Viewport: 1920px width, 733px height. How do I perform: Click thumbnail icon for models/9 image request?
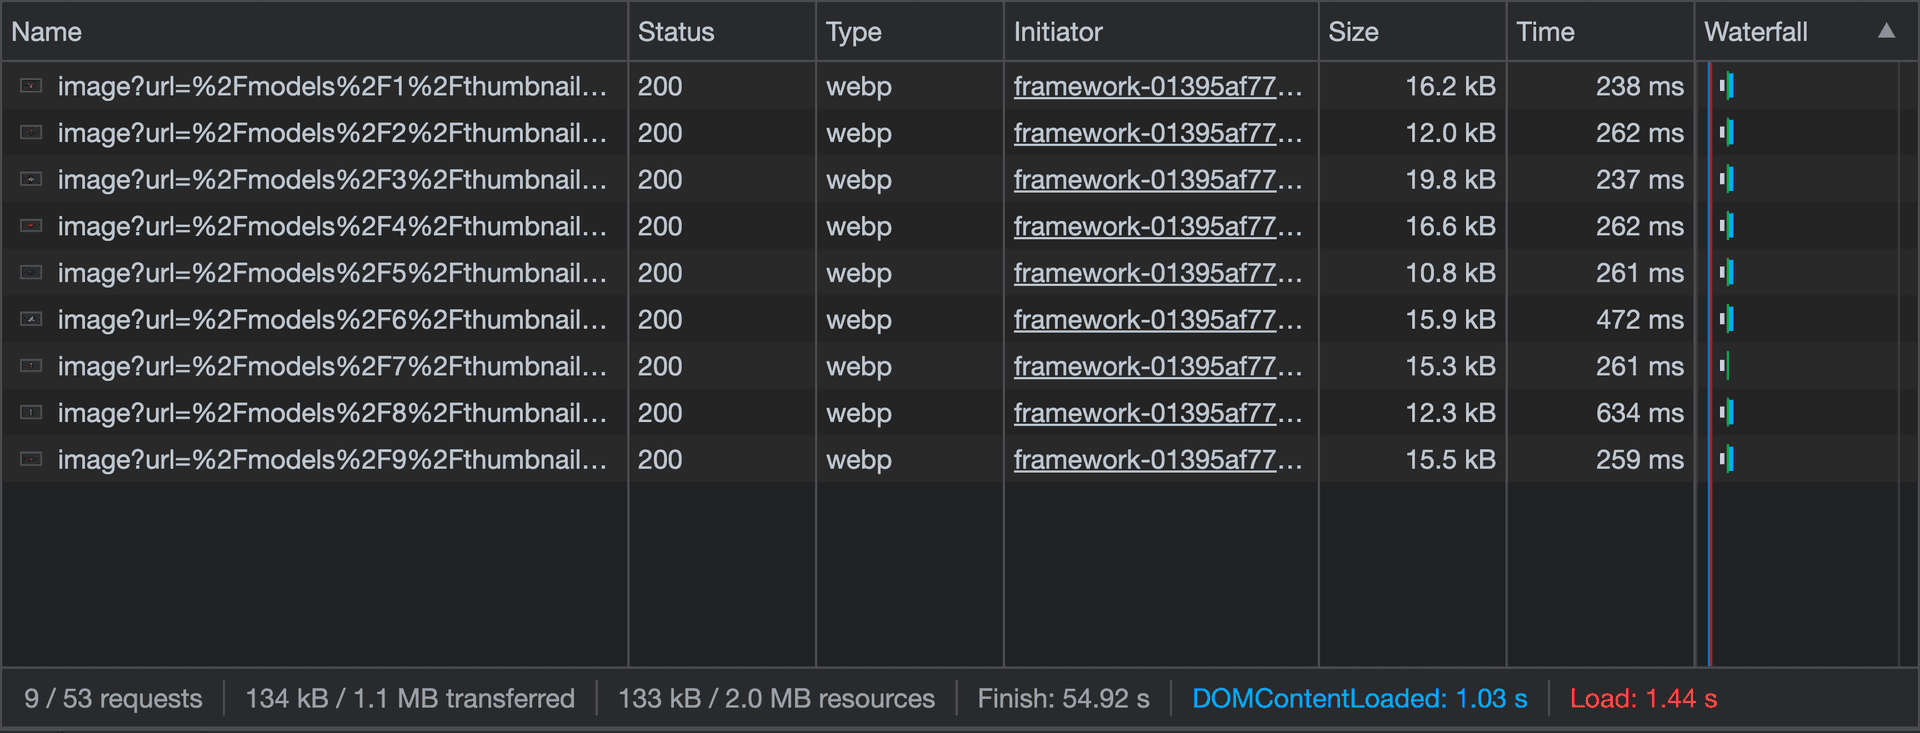point(31,460)
